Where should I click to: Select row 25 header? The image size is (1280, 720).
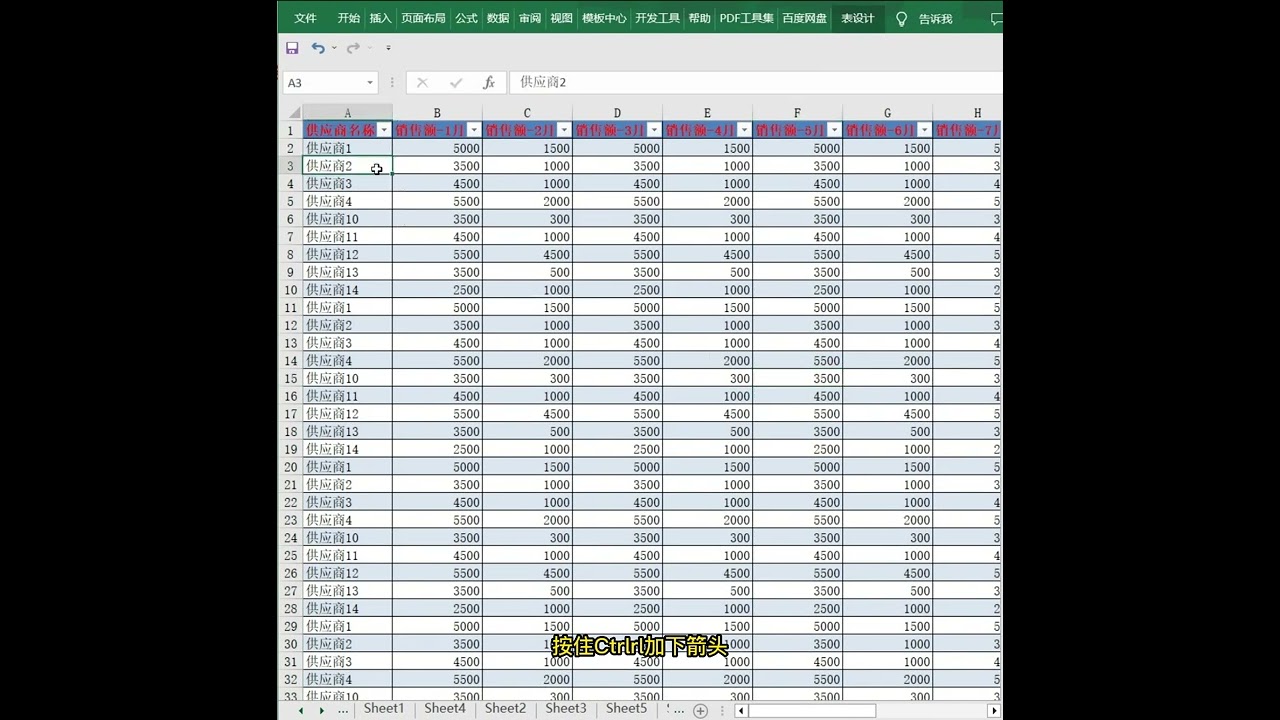click(290, 556)
